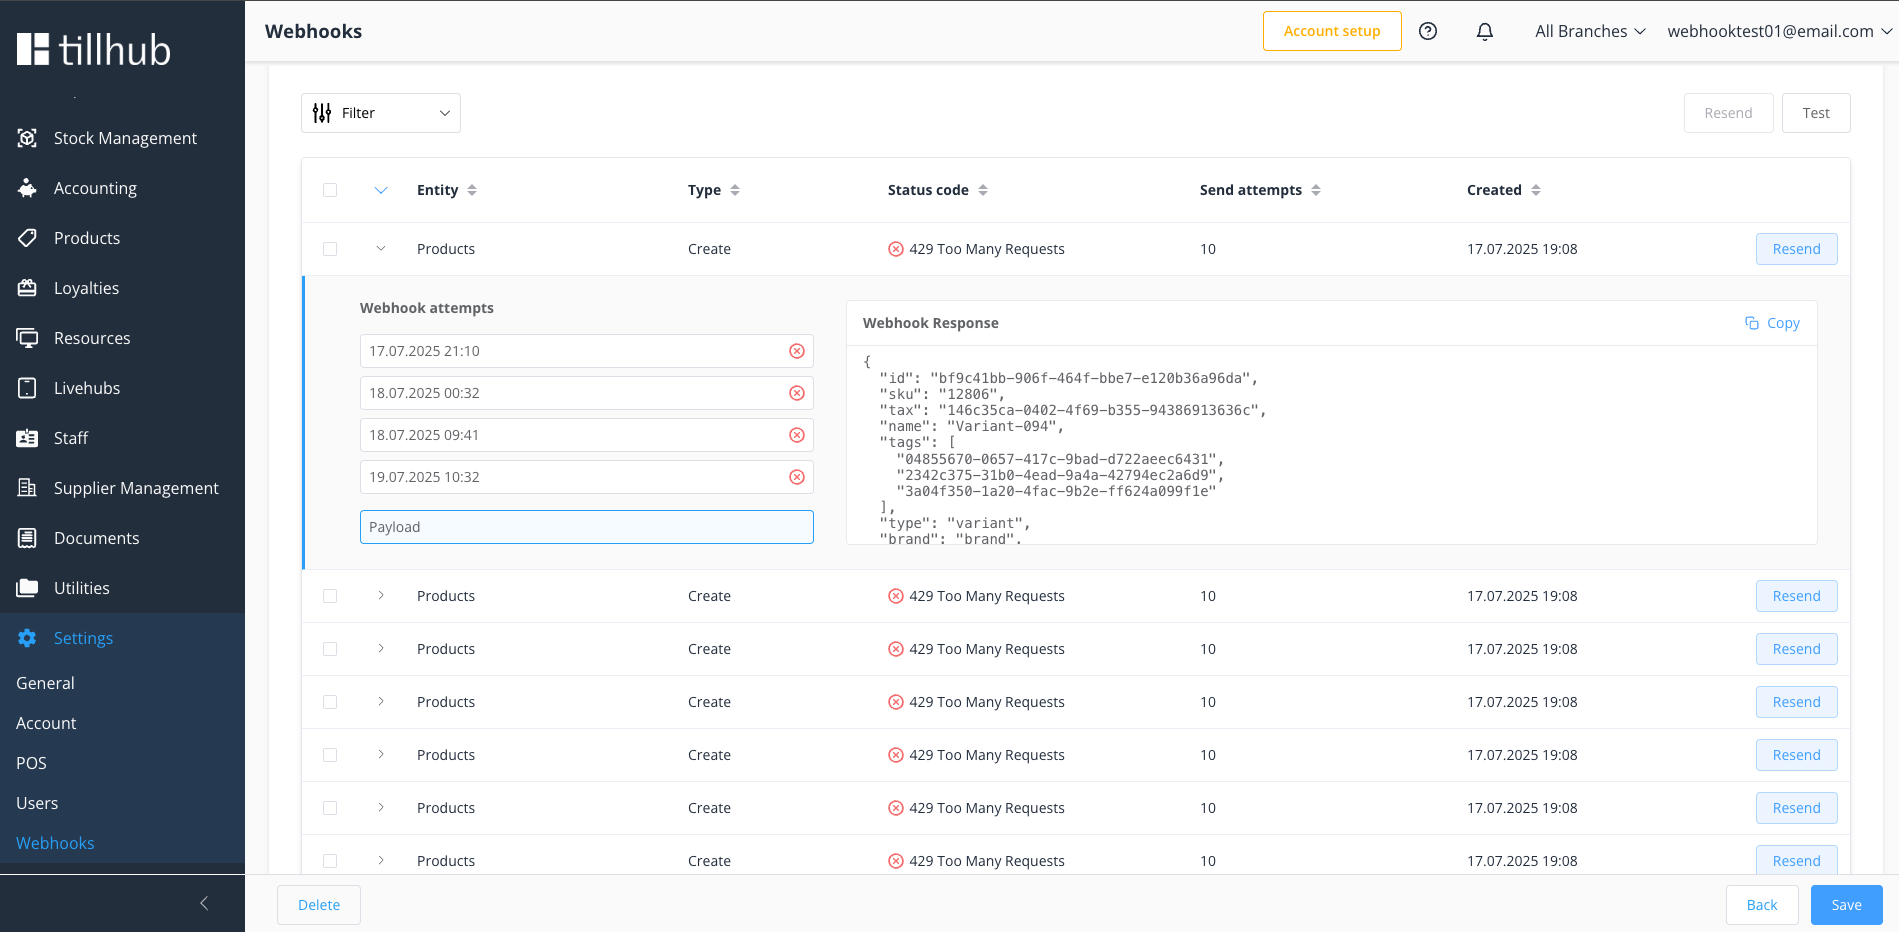Click the Loyalties gift icon
Screen dimensions: 1899x932
pos(28,288)
